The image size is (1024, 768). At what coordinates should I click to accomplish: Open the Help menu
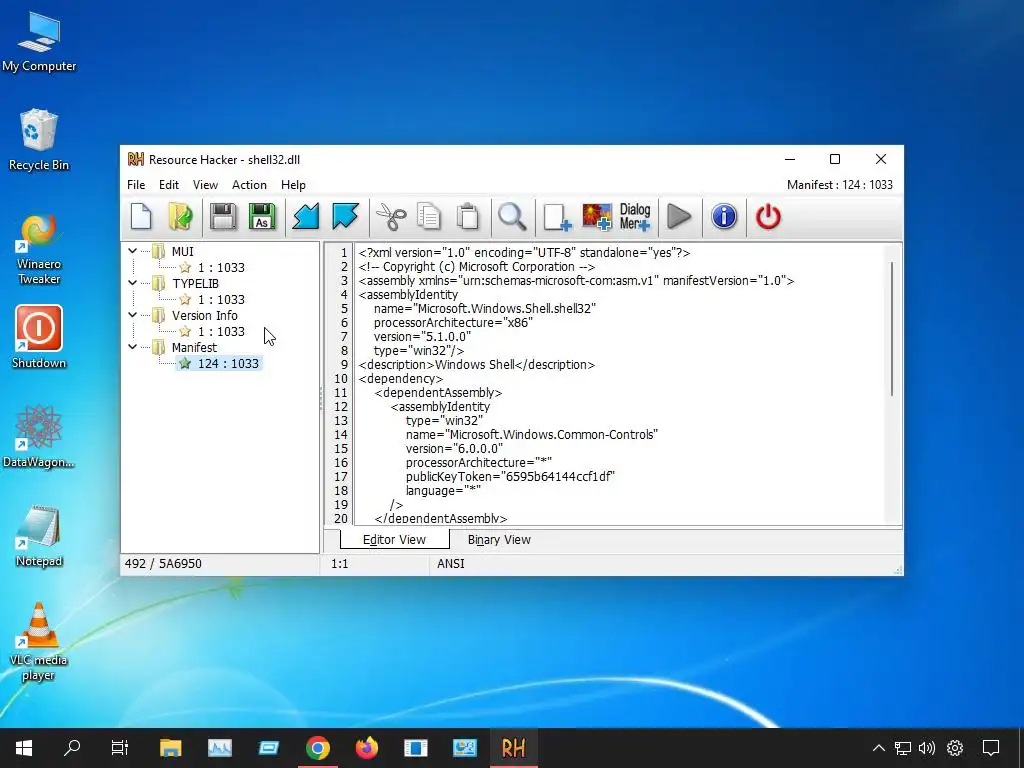pos(293,185)
